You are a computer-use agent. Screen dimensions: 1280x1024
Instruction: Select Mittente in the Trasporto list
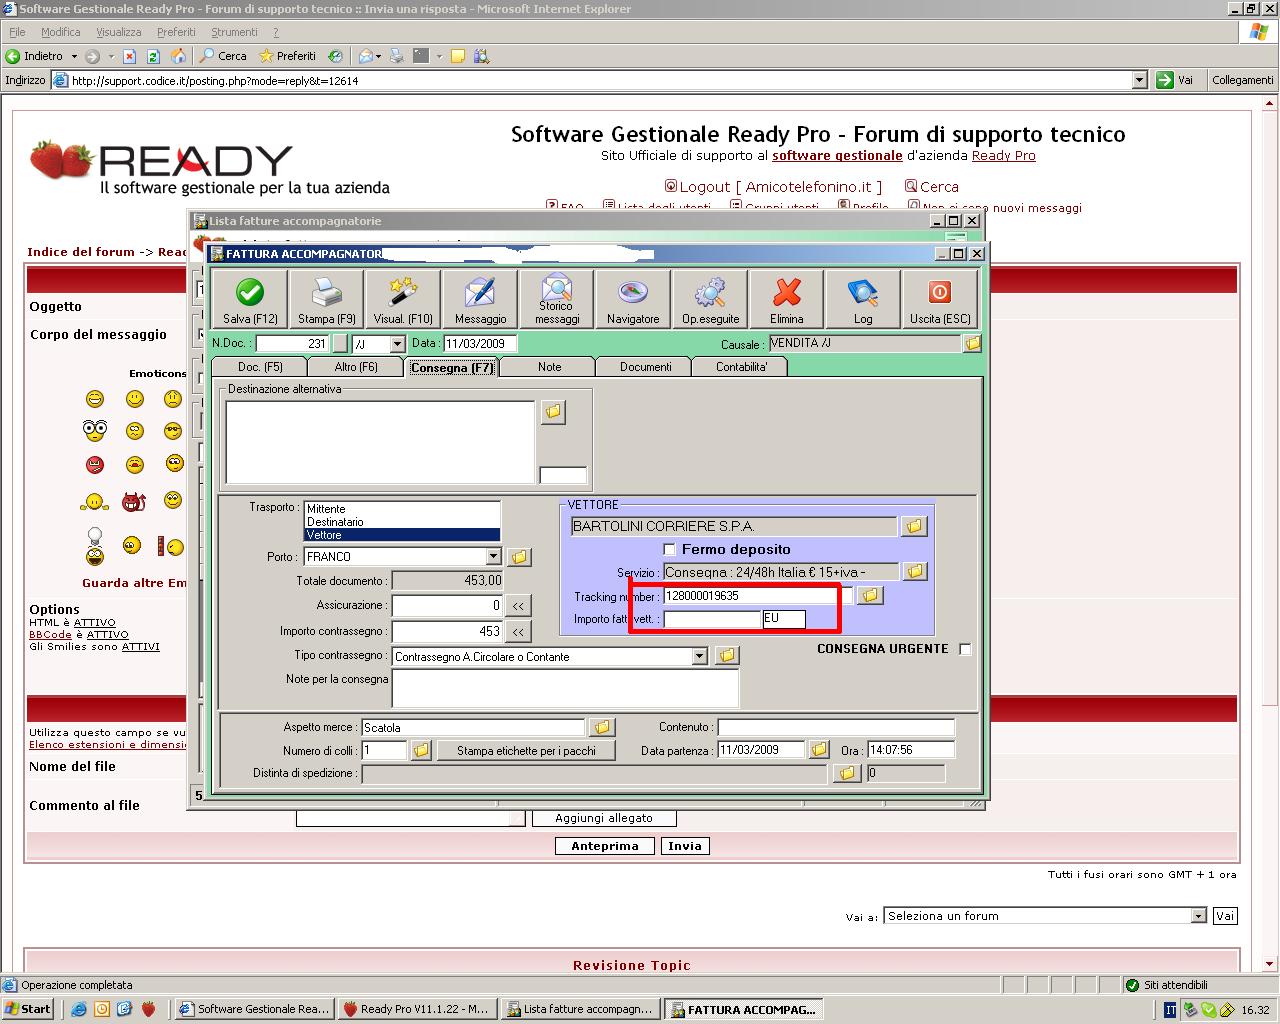(x=402, y=509)
